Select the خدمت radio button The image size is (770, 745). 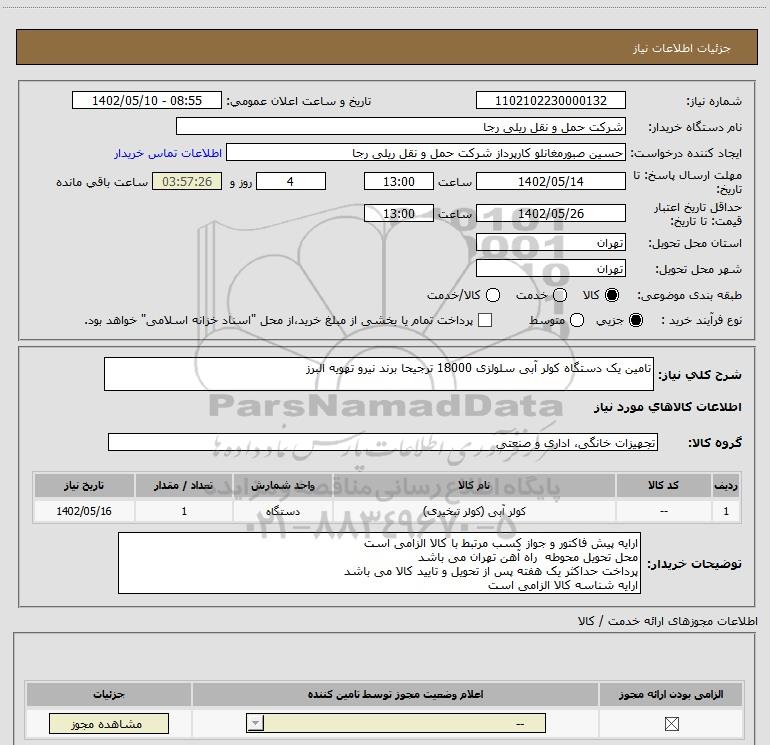coord(560,295)
